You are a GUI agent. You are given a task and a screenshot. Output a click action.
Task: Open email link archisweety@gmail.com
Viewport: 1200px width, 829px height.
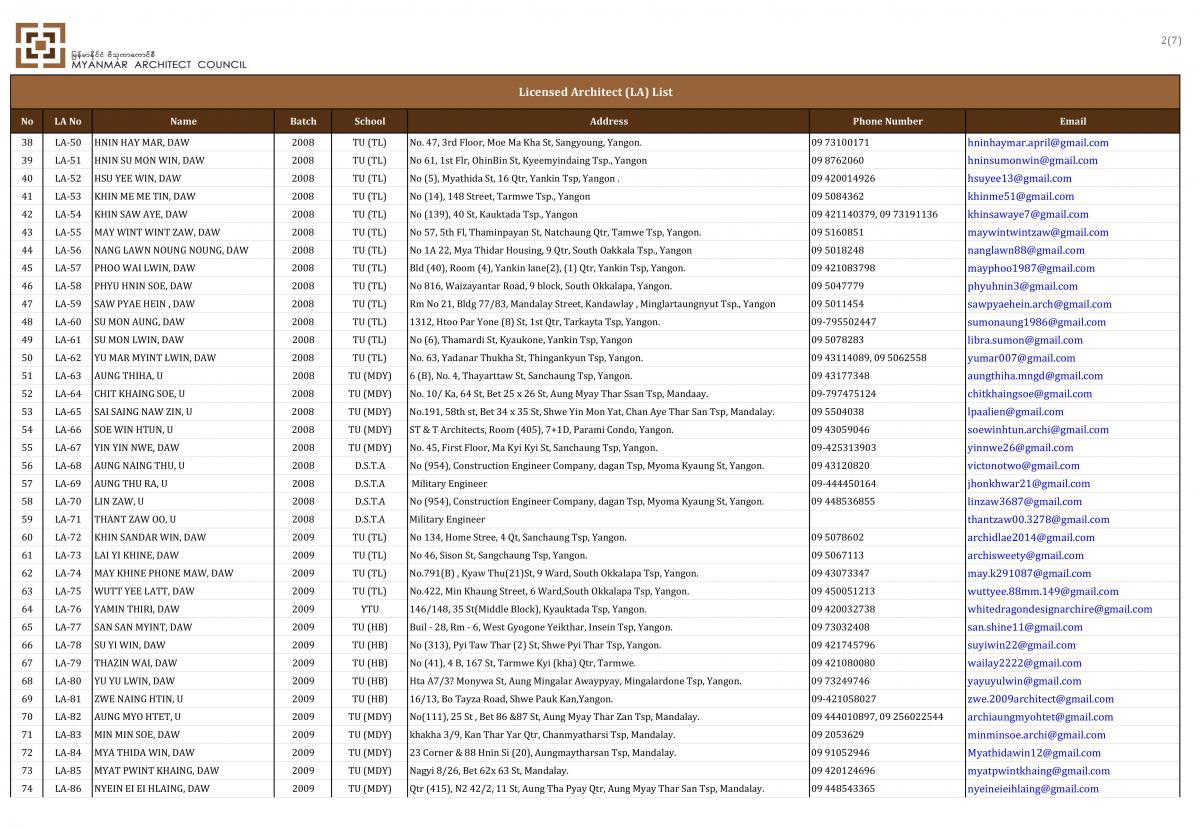pos(1025,556)
